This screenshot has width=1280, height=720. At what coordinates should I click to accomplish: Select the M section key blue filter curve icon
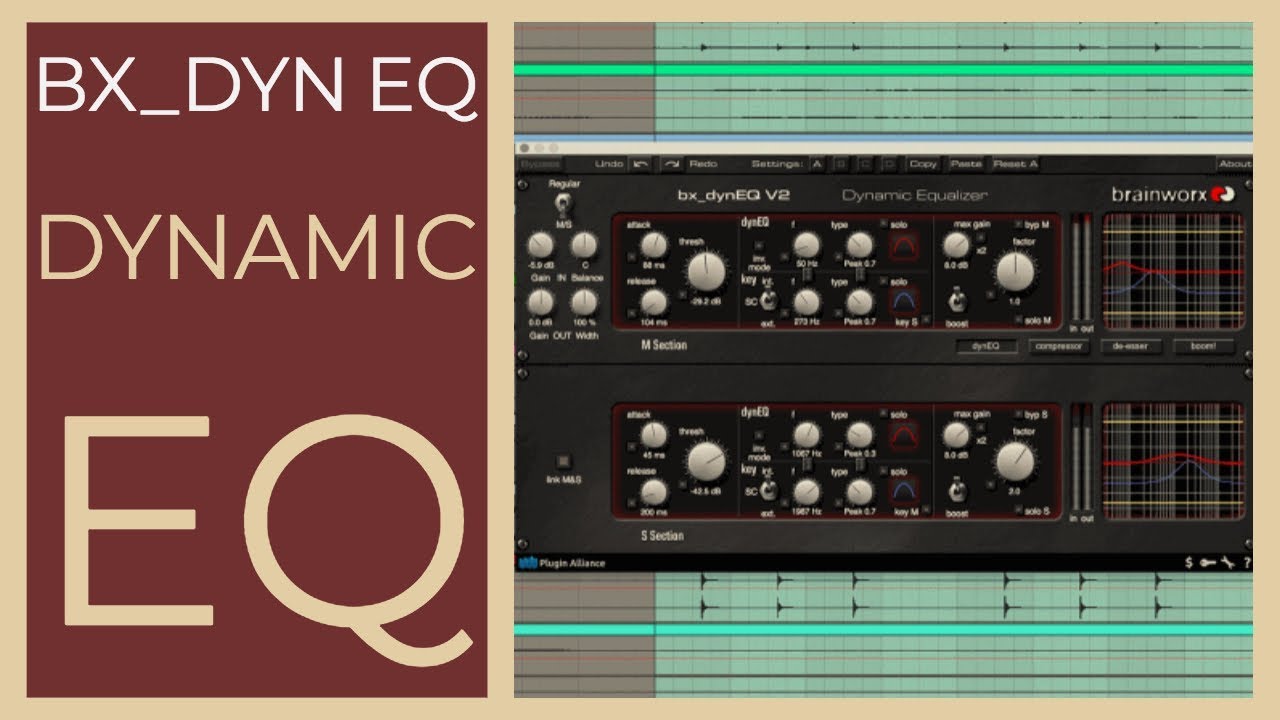pos(904,301)
